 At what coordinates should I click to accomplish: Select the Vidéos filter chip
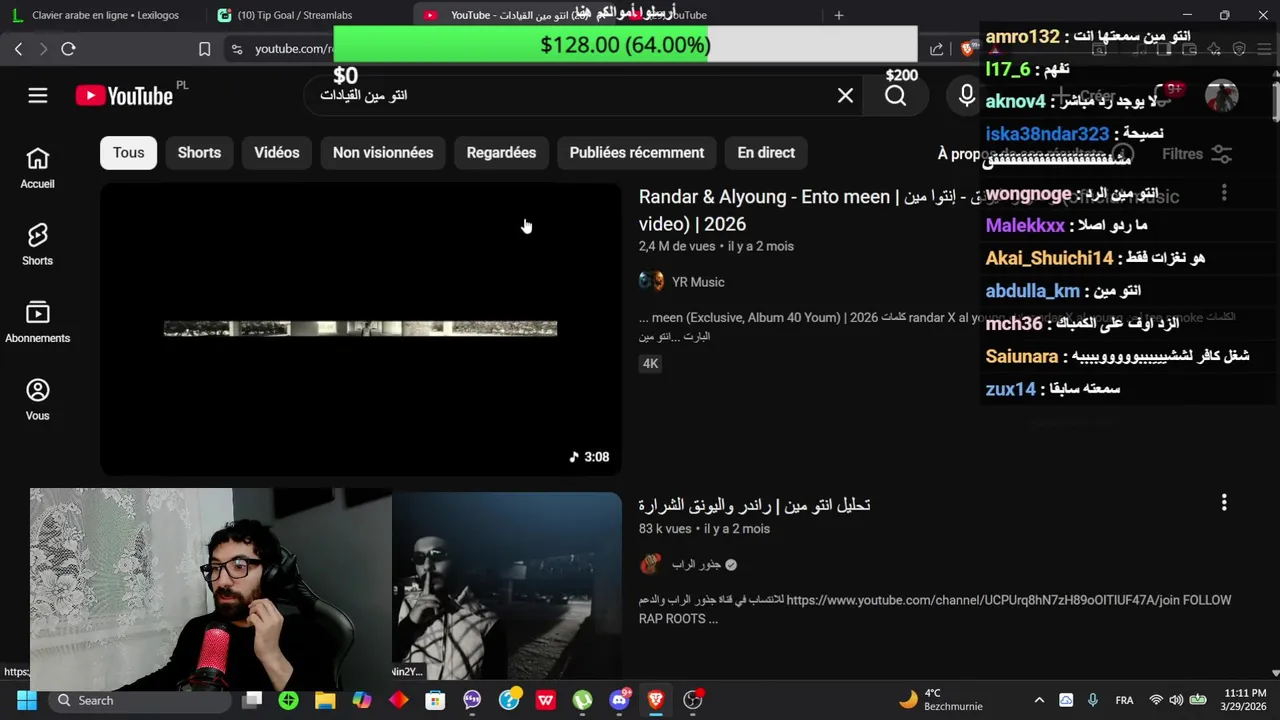pos(277,152)
